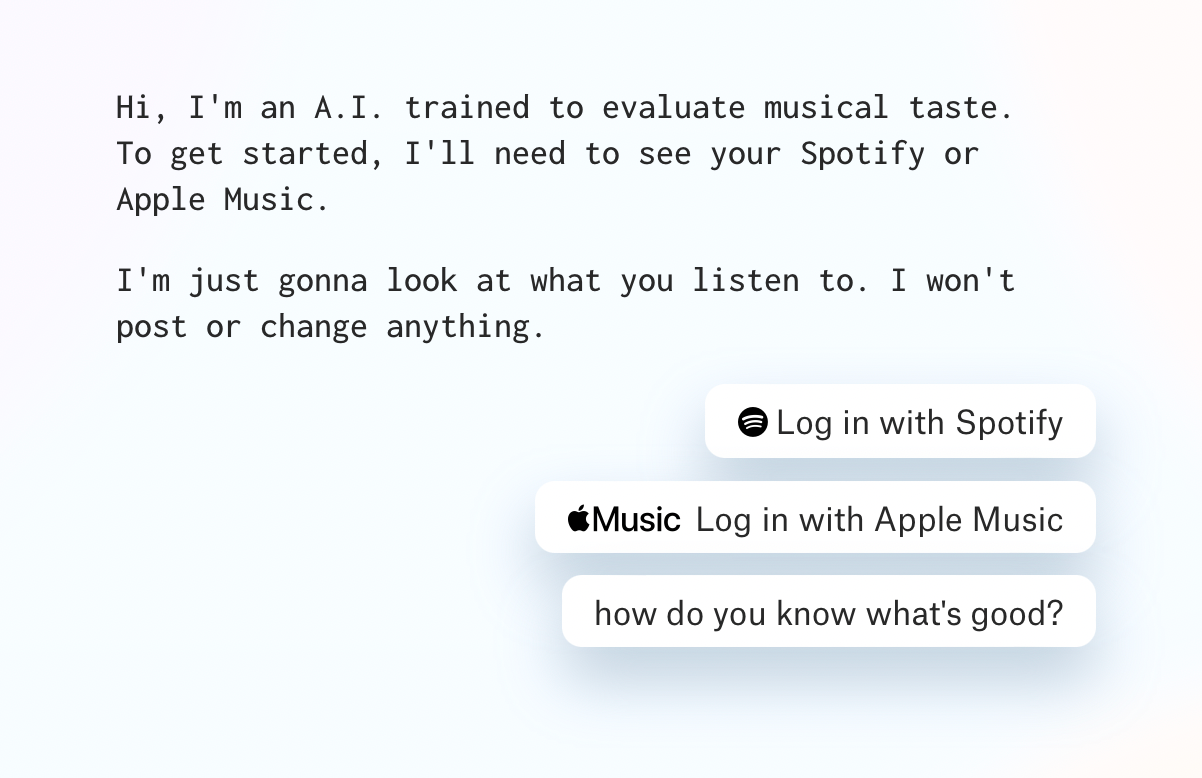Click the word Spotify in the intro paragraph
The height and width of the screenshot is (778, 1202).
(x=863, y=154)
